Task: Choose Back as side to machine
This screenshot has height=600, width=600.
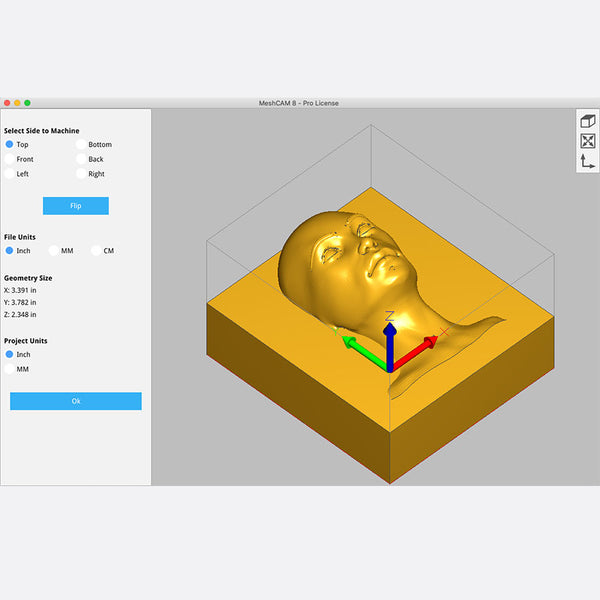Action: 81,159
